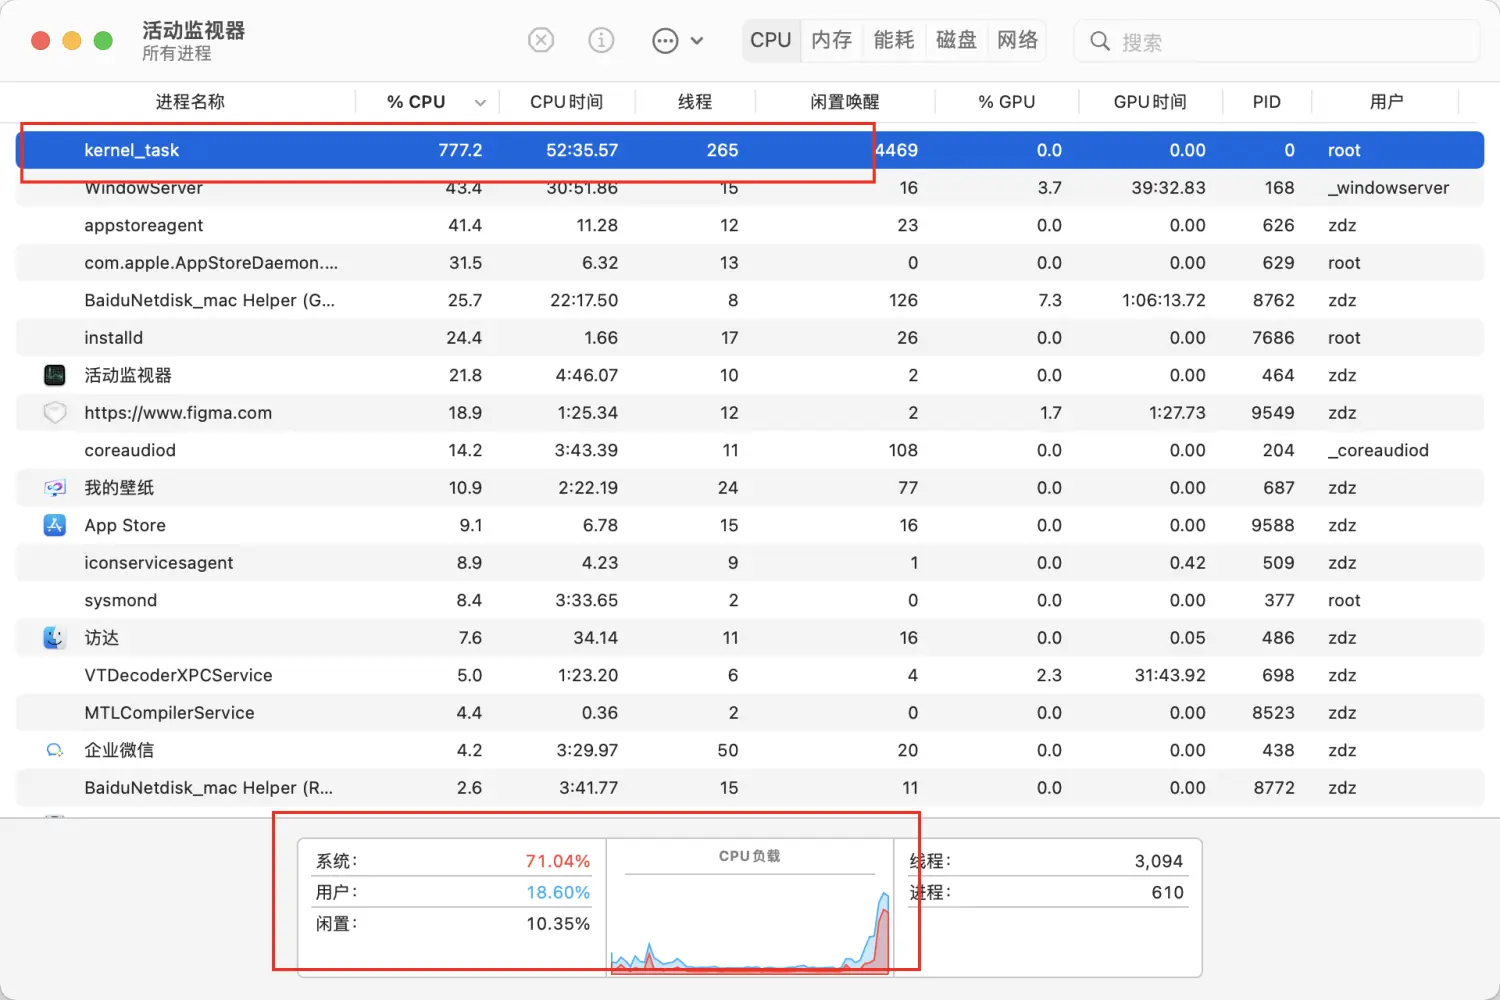
Task: Sort by the 线程 column header
Action: point(695,102)
